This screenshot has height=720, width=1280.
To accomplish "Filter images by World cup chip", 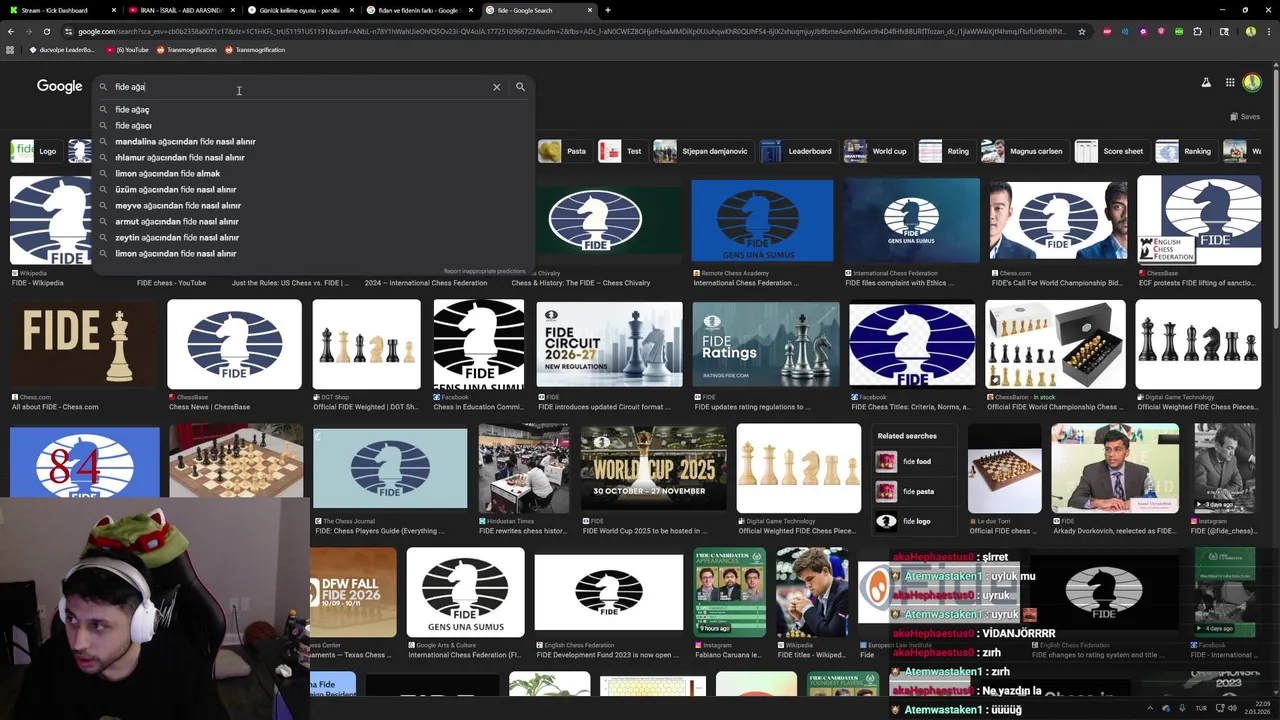I will [x=876, y=151].
